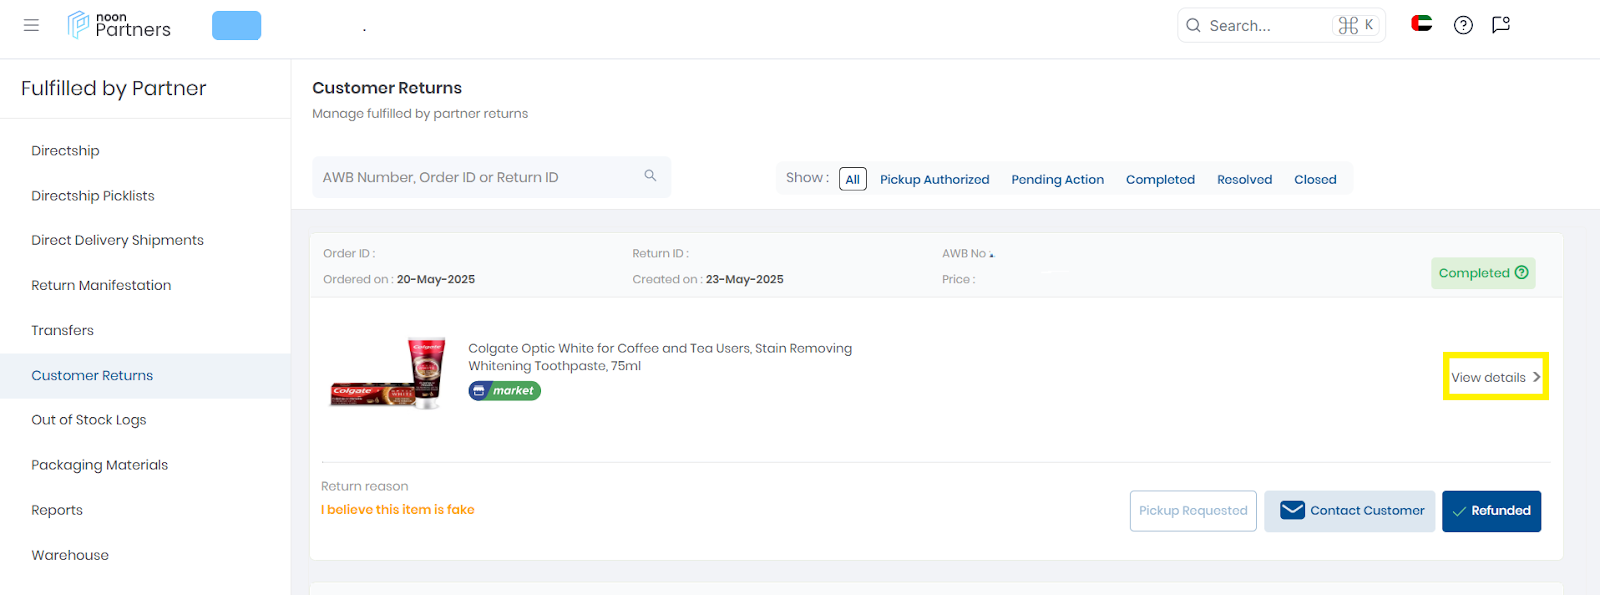
Task: Filter by Closed returns
Action: (x=1315, y=180)
